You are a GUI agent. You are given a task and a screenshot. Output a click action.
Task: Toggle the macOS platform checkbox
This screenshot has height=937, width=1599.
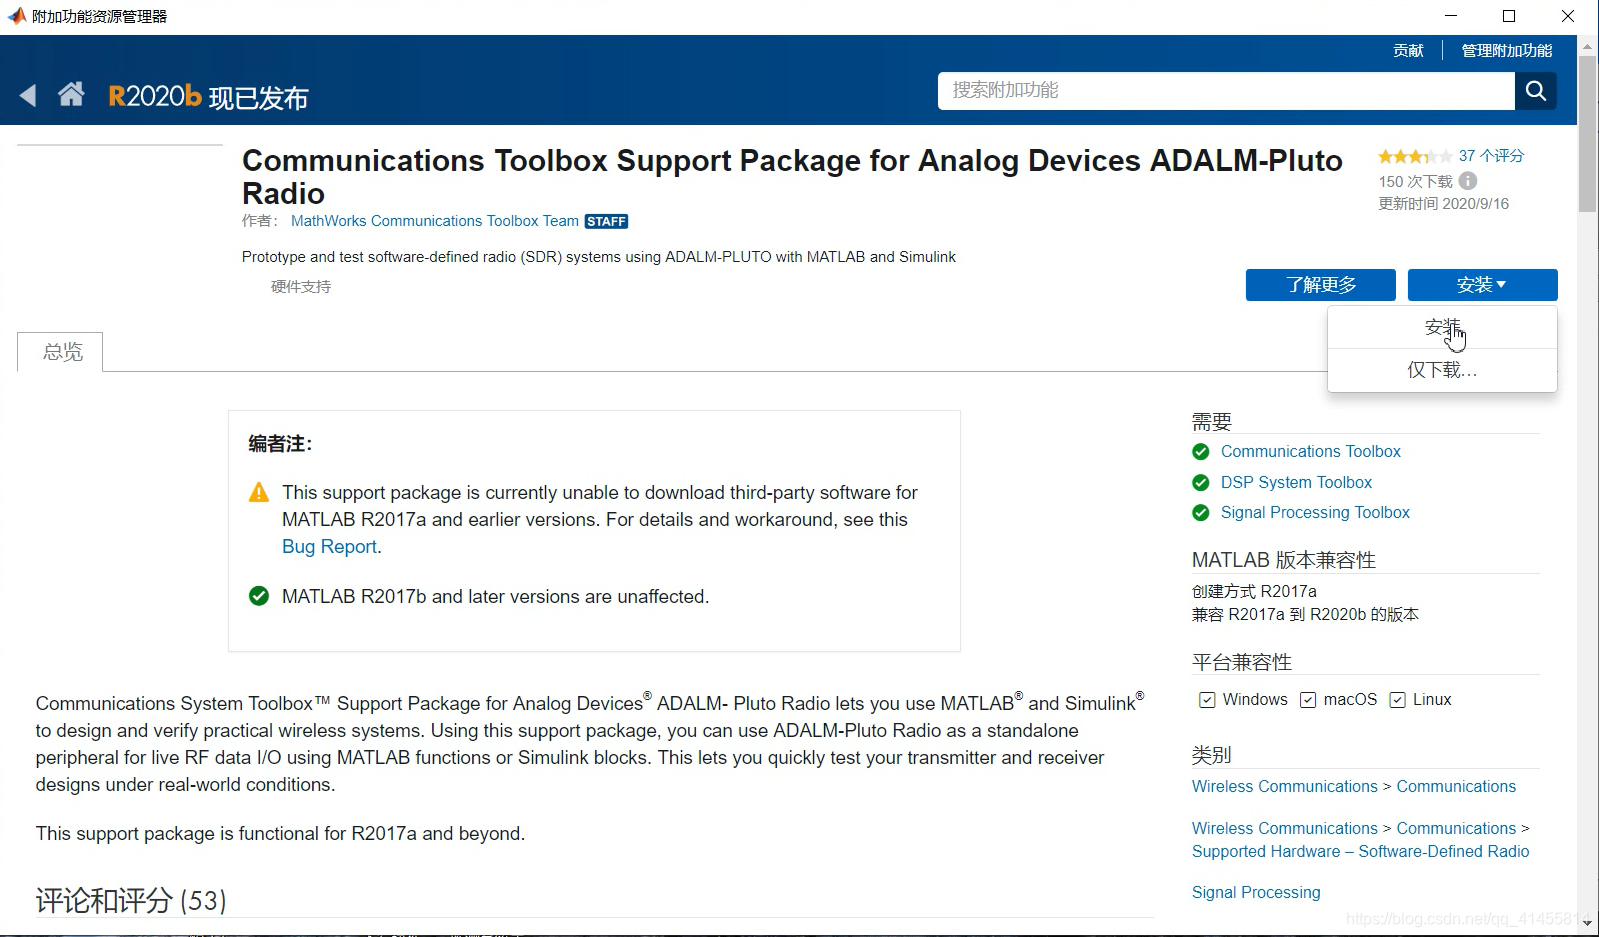1308,700
